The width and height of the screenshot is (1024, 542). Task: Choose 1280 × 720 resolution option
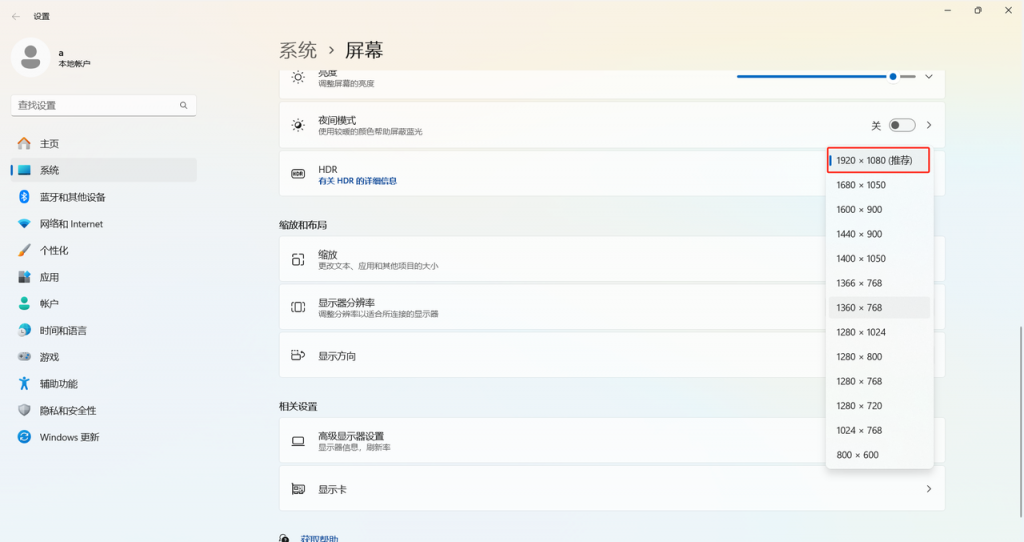click(x=879, y=406)
